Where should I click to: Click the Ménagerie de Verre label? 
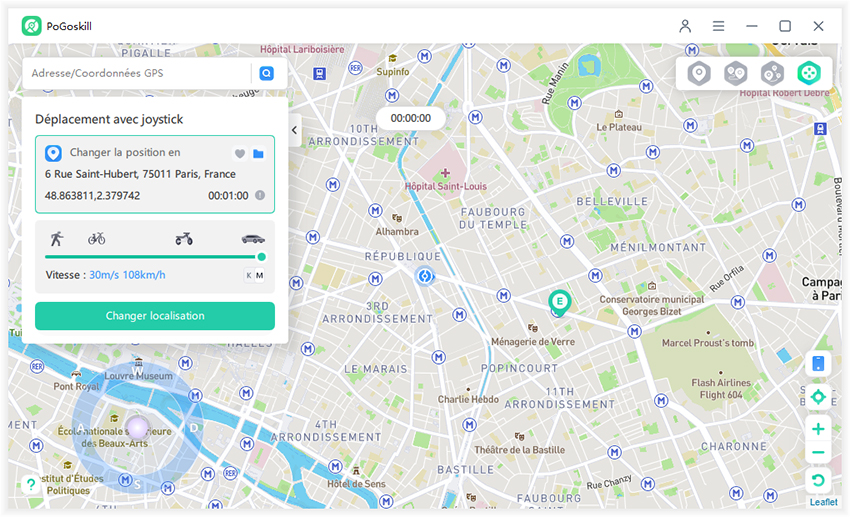(x=533, y=341)
